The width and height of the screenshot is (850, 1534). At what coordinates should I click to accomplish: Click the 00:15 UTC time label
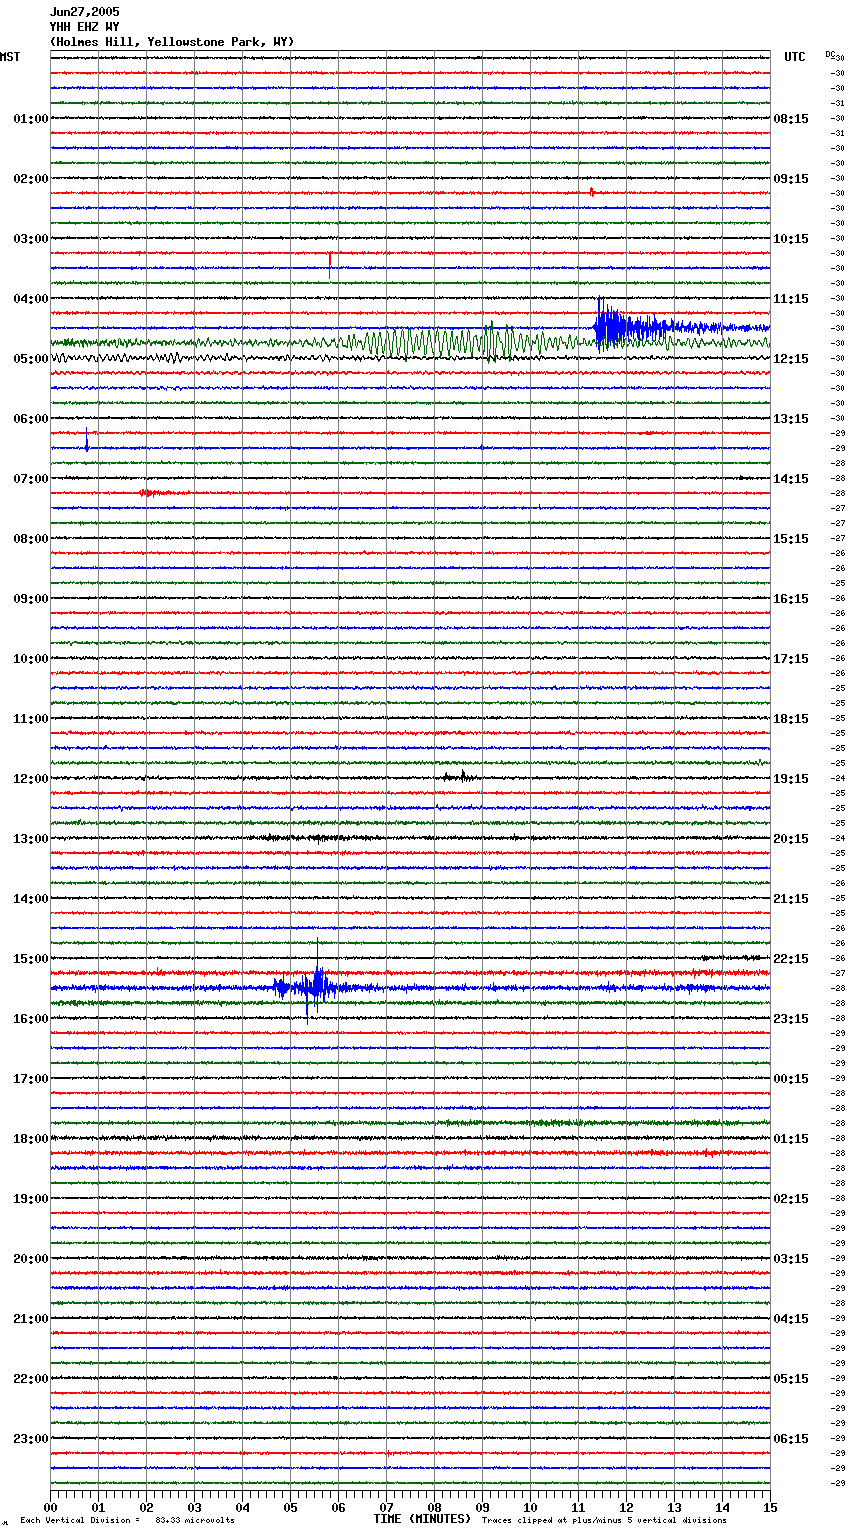(791, 1079)
